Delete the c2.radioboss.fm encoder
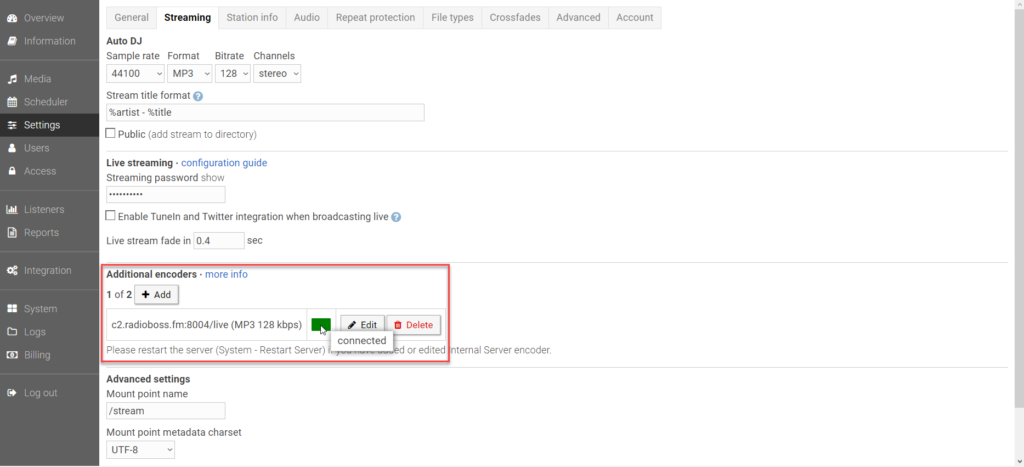Image resolution: width=1024 pixels, height=467 pixels. coord(413,325)
